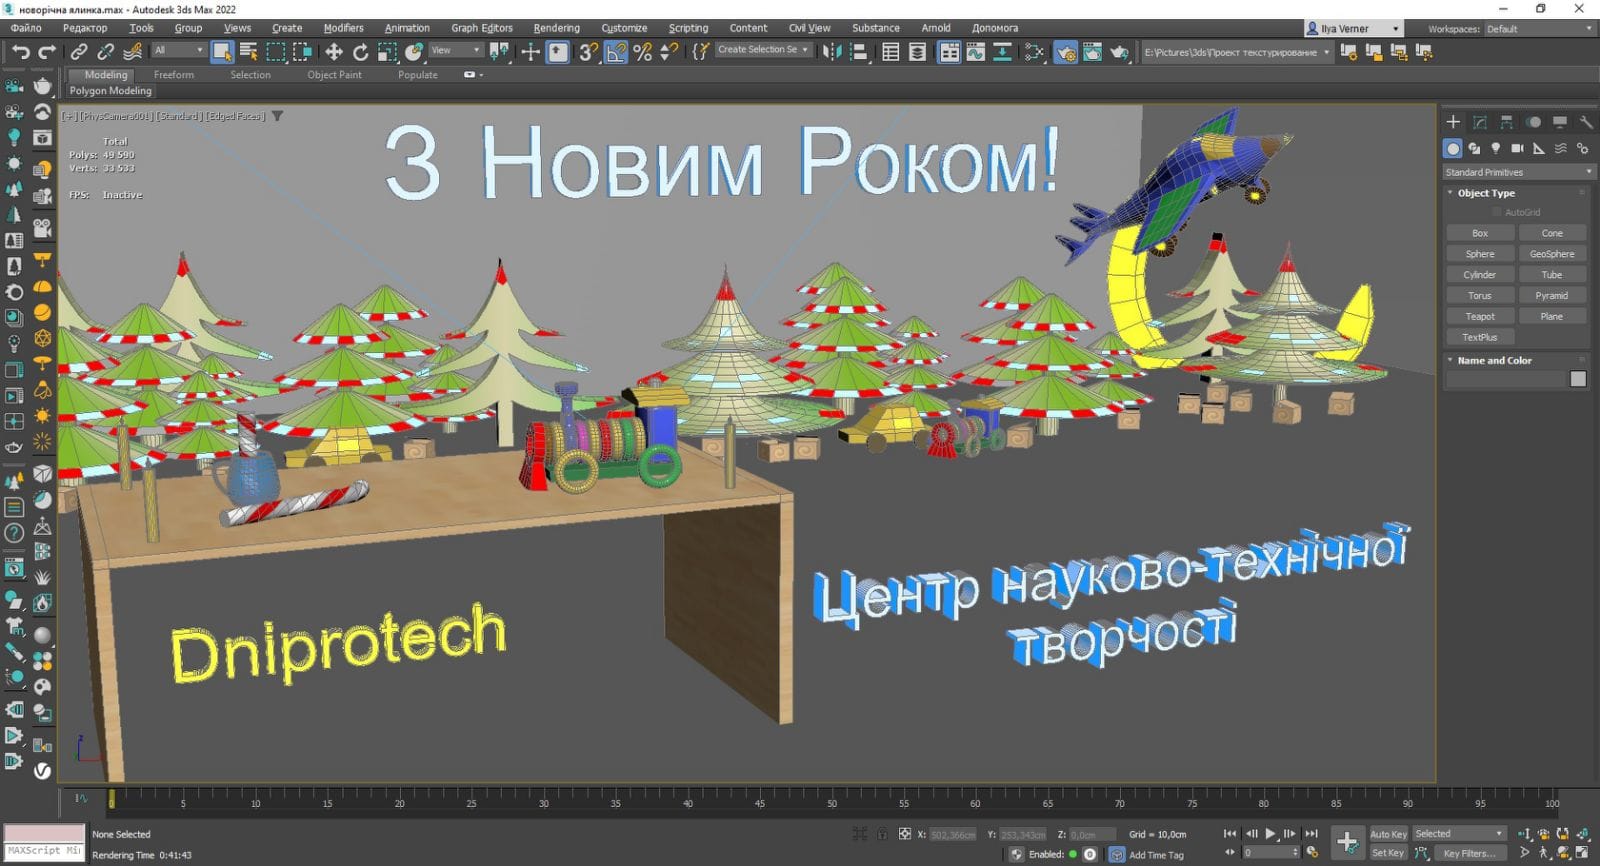Toggle Set Key mode
The image size is (1600, 866).
click(x=1388, y=853)
